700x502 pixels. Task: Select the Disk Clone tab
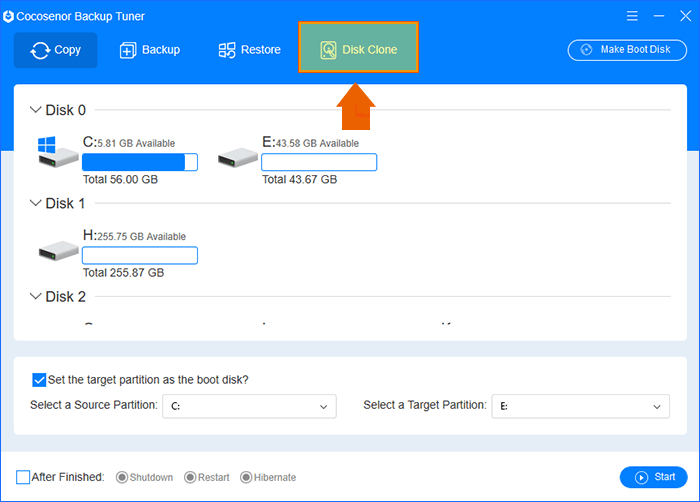pyautogui.click(x=358, y=47)
